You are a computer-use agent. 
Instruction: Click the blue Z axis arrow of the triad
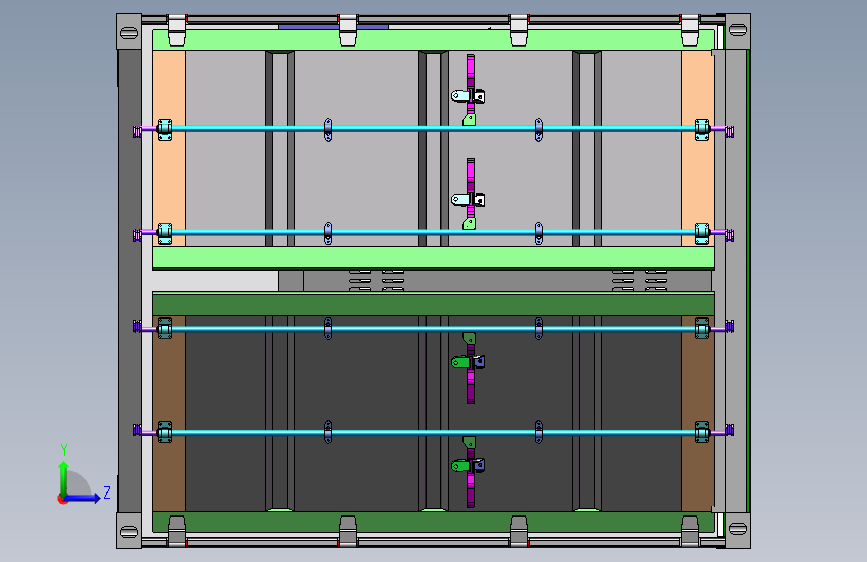click(81, 498)
